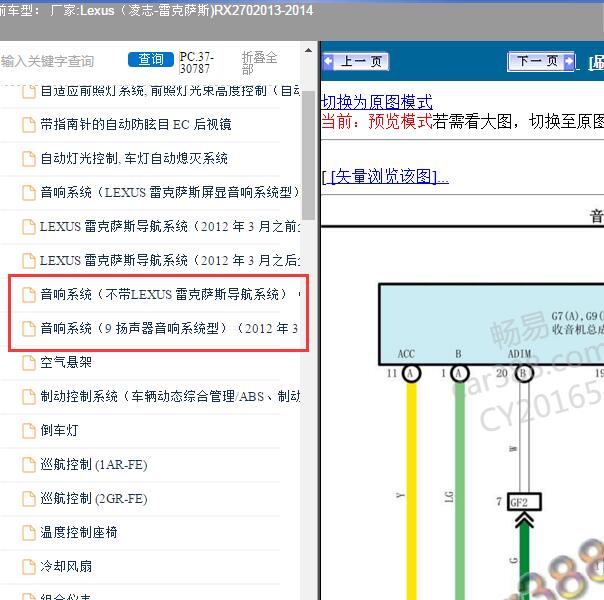Screen dimensions: 604x600
Task: Open 音响系统（不带LEXUS 雷克萨斯导航系统）item
Action: [x=164, y=295]
